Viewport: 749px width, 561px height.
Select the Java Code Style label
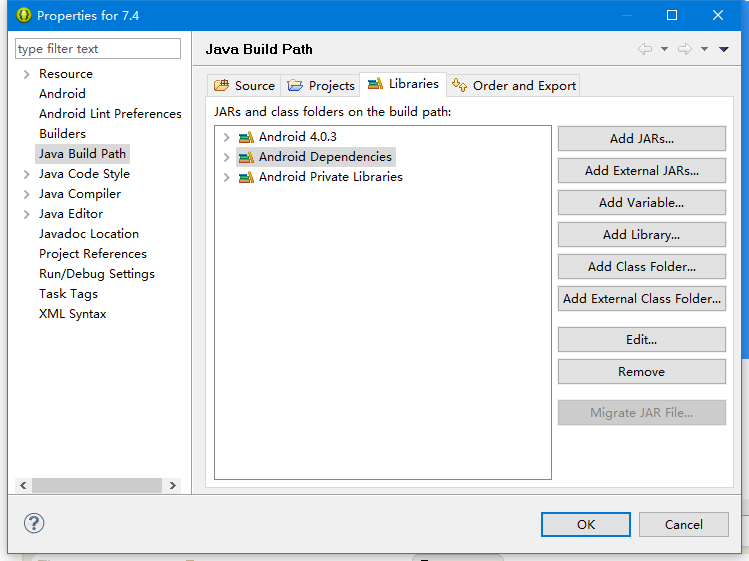coord(85,174)
